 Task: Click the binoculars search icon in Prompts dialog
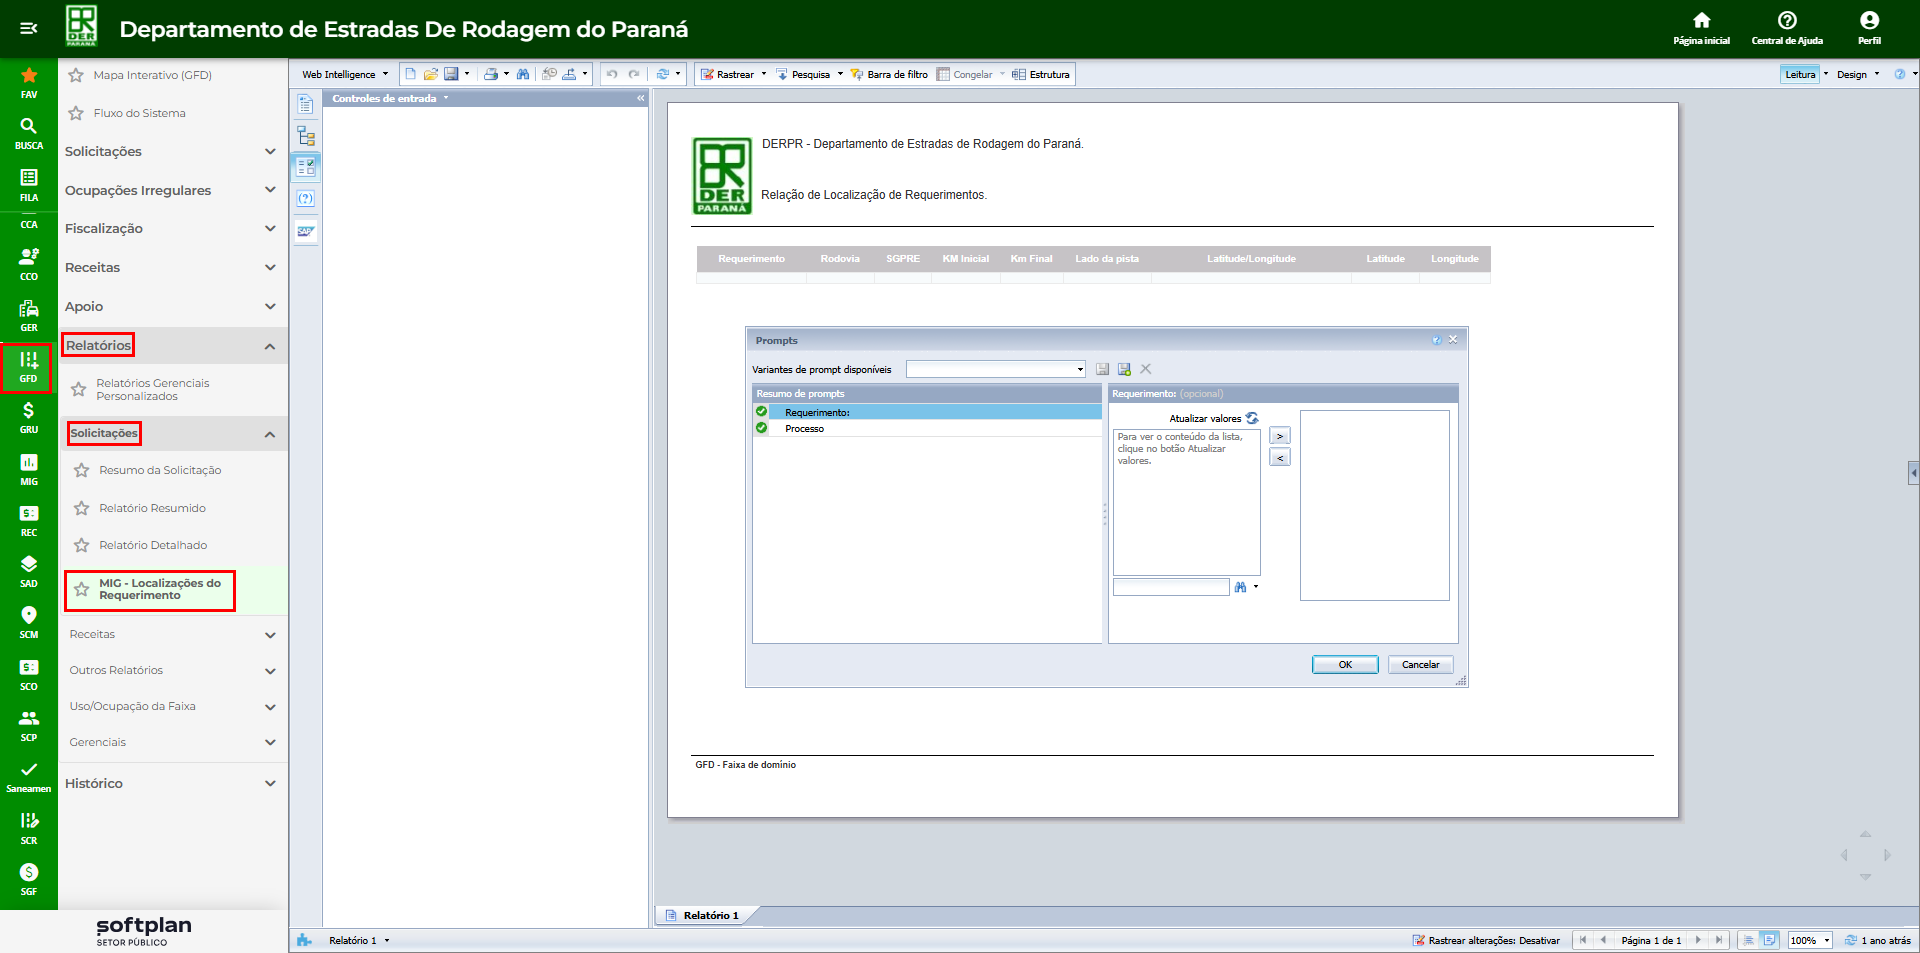pyautogui.click(x=1240, y=587)
